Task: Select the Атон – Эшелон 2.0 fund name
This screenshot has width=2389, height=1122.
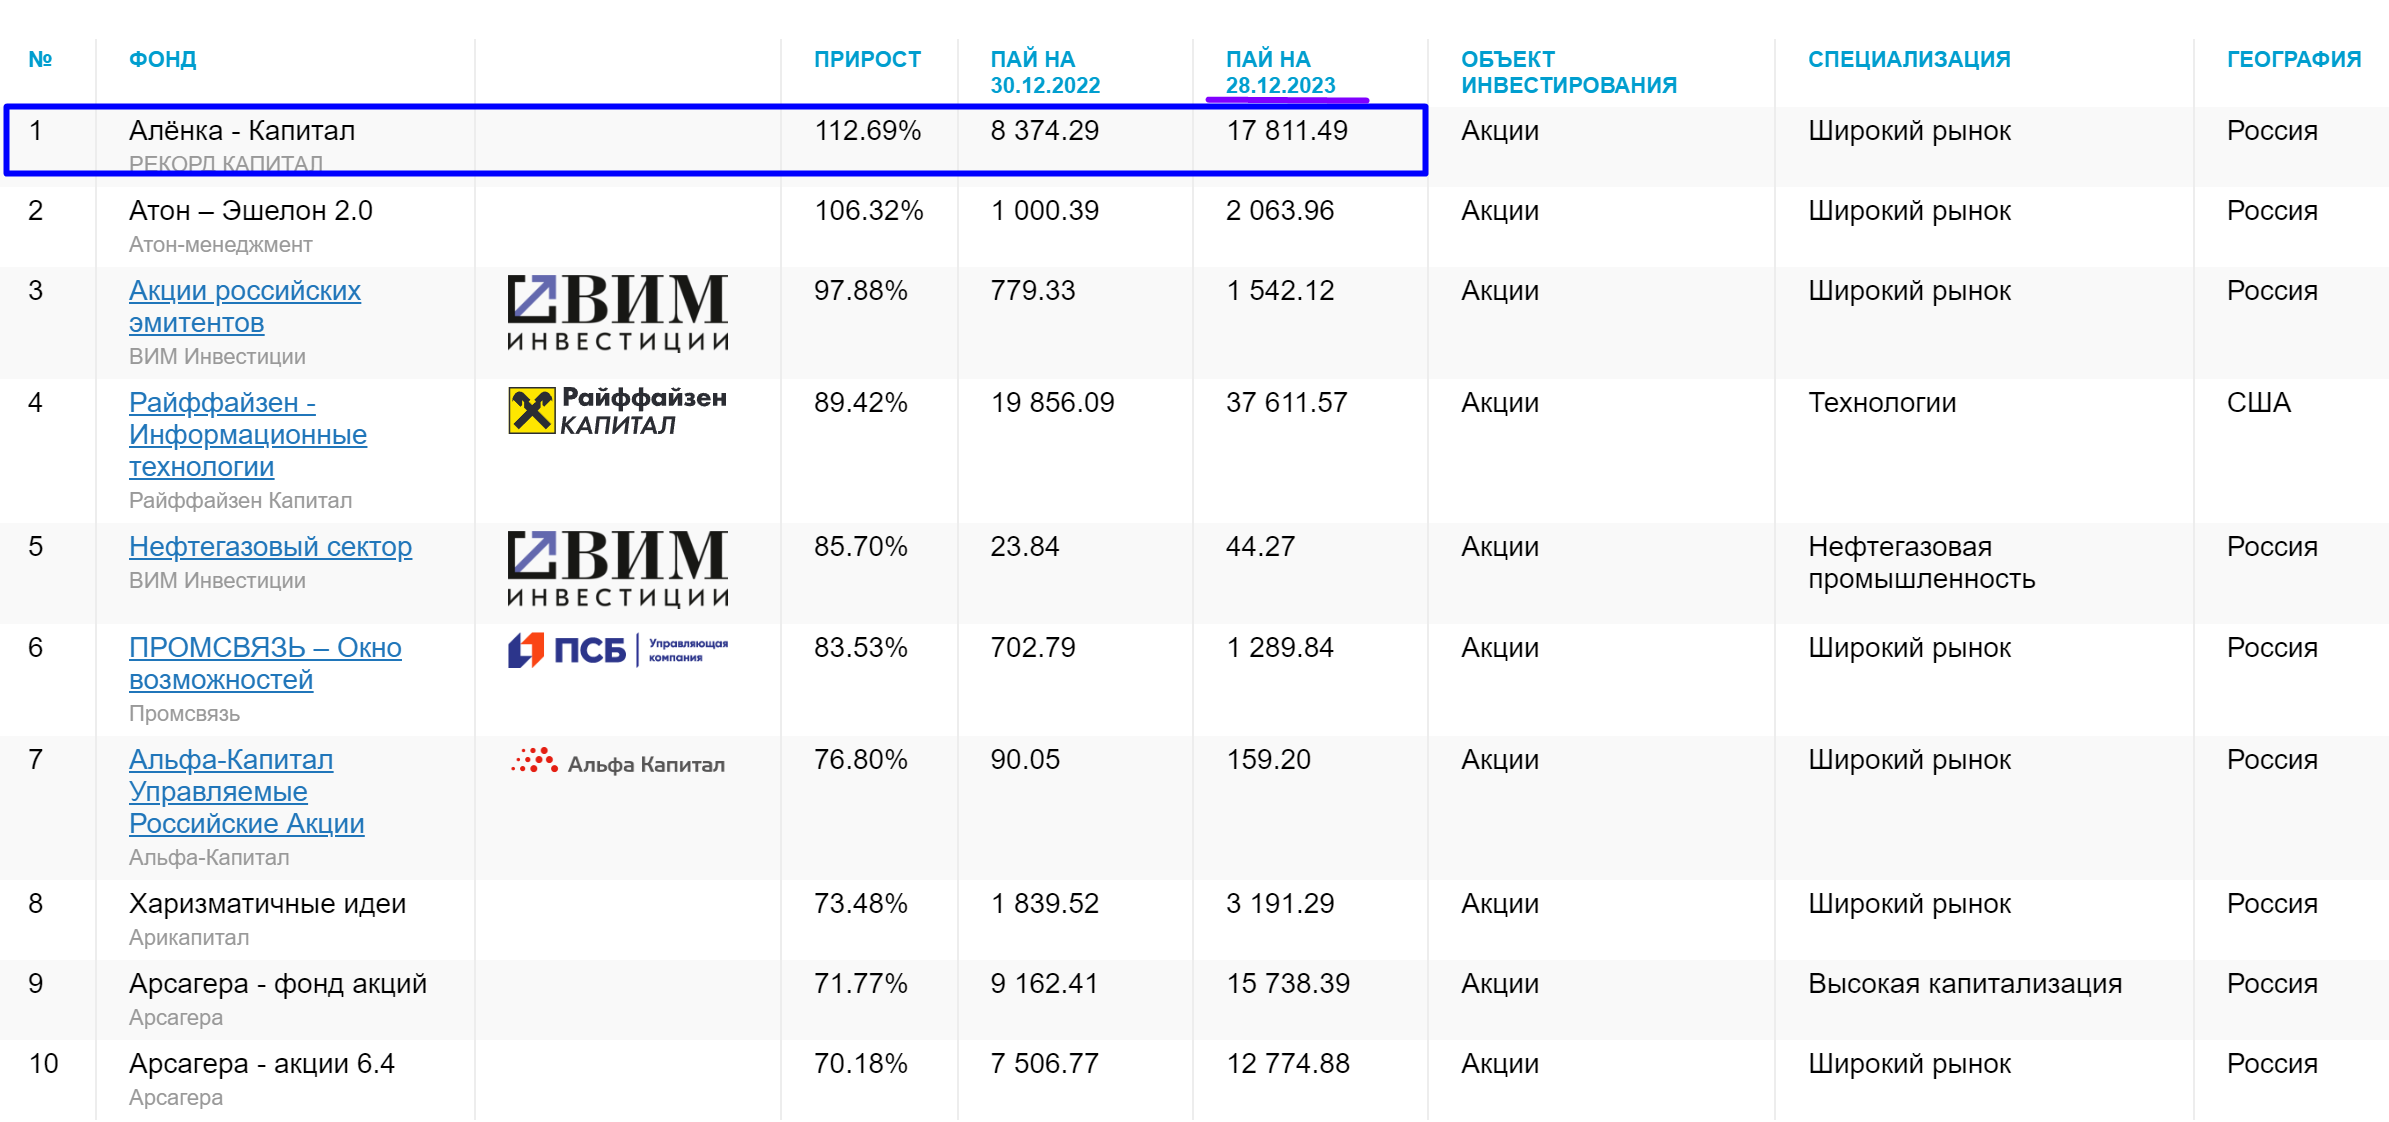Action: pos(251,211)
